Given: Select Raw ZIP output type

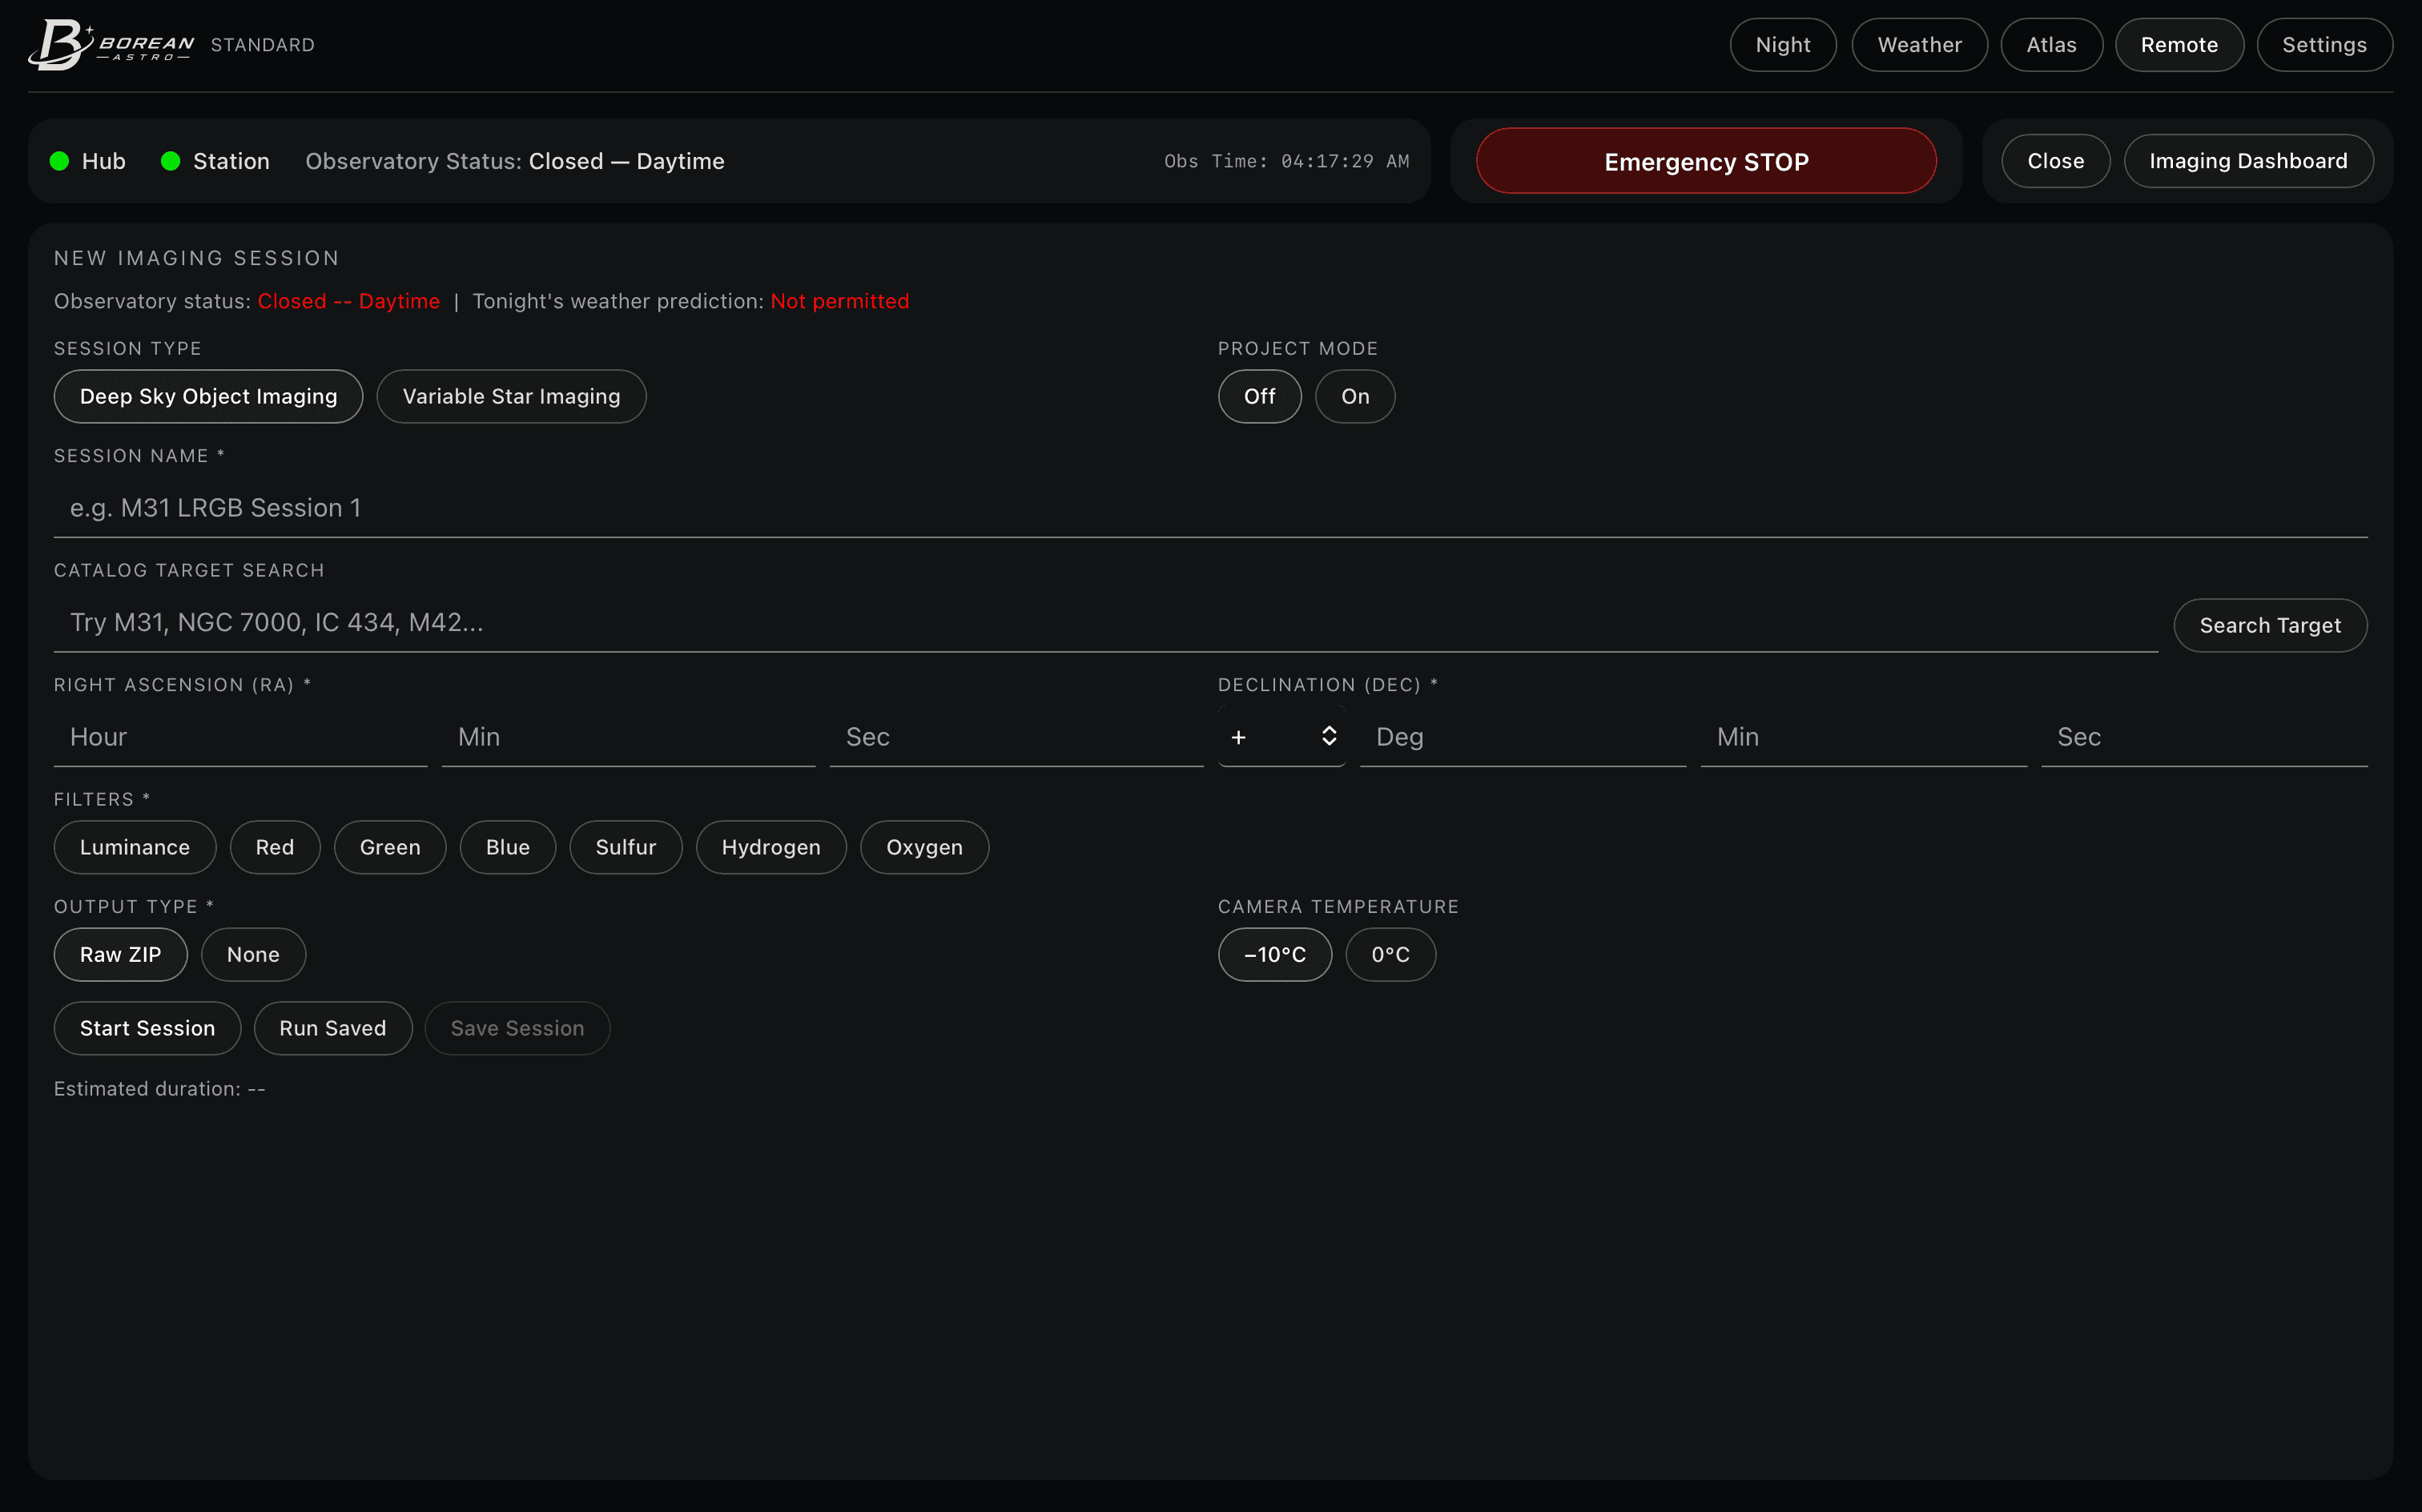Looking at the screenshot, I should 120,955.
